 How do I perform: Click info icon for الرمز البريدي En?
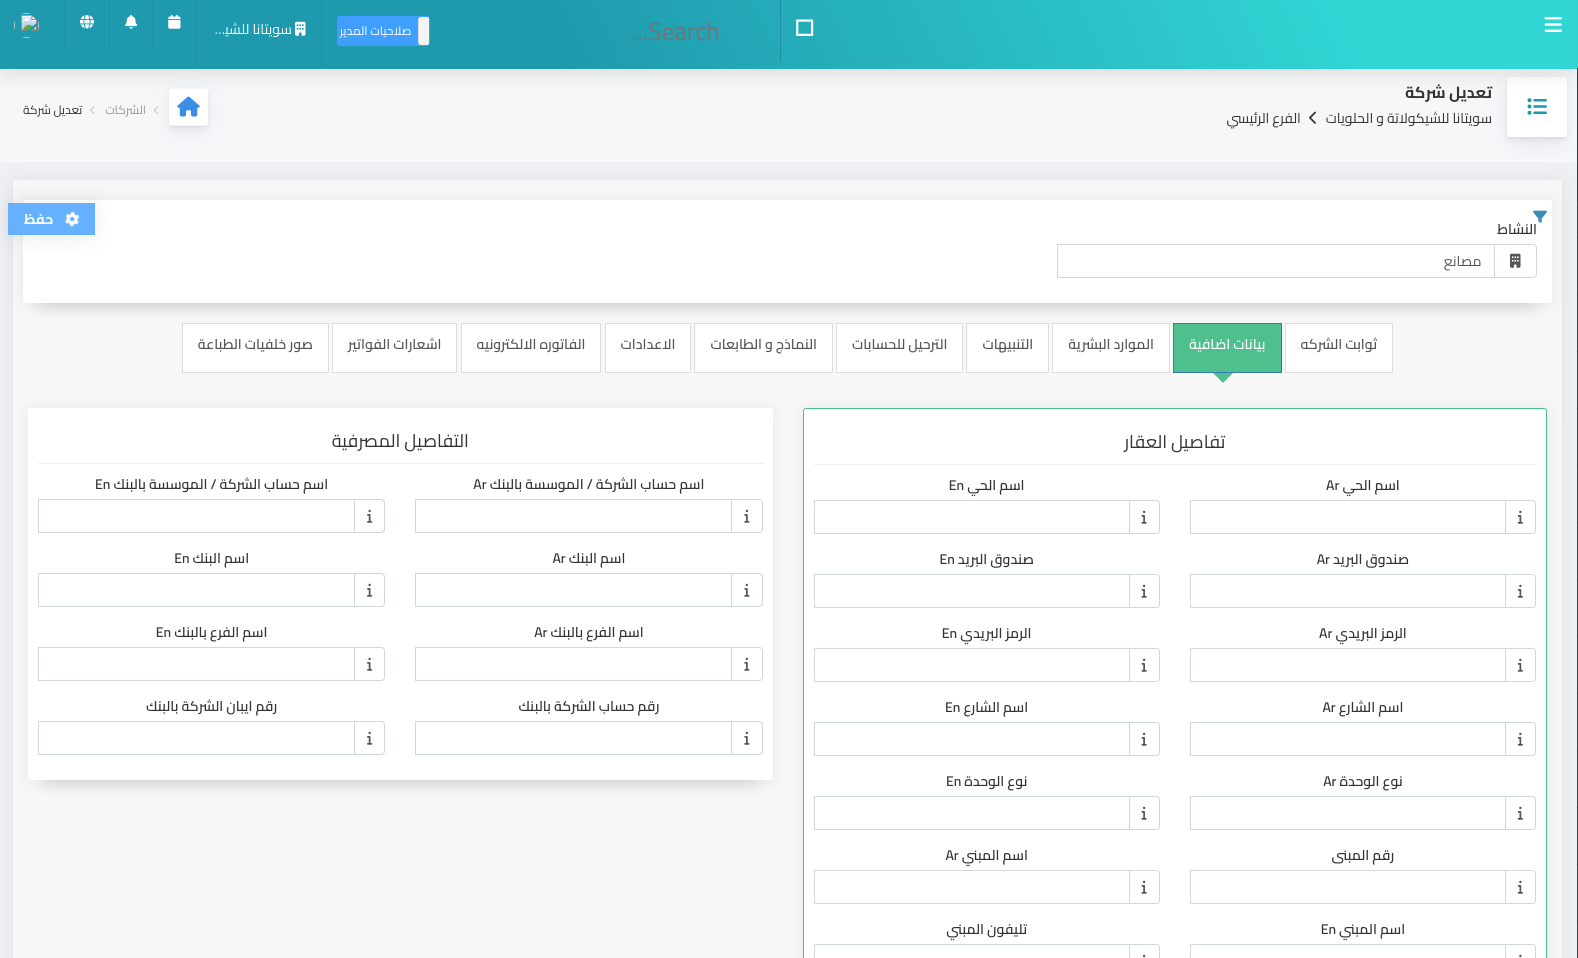tap(1144, 665)
